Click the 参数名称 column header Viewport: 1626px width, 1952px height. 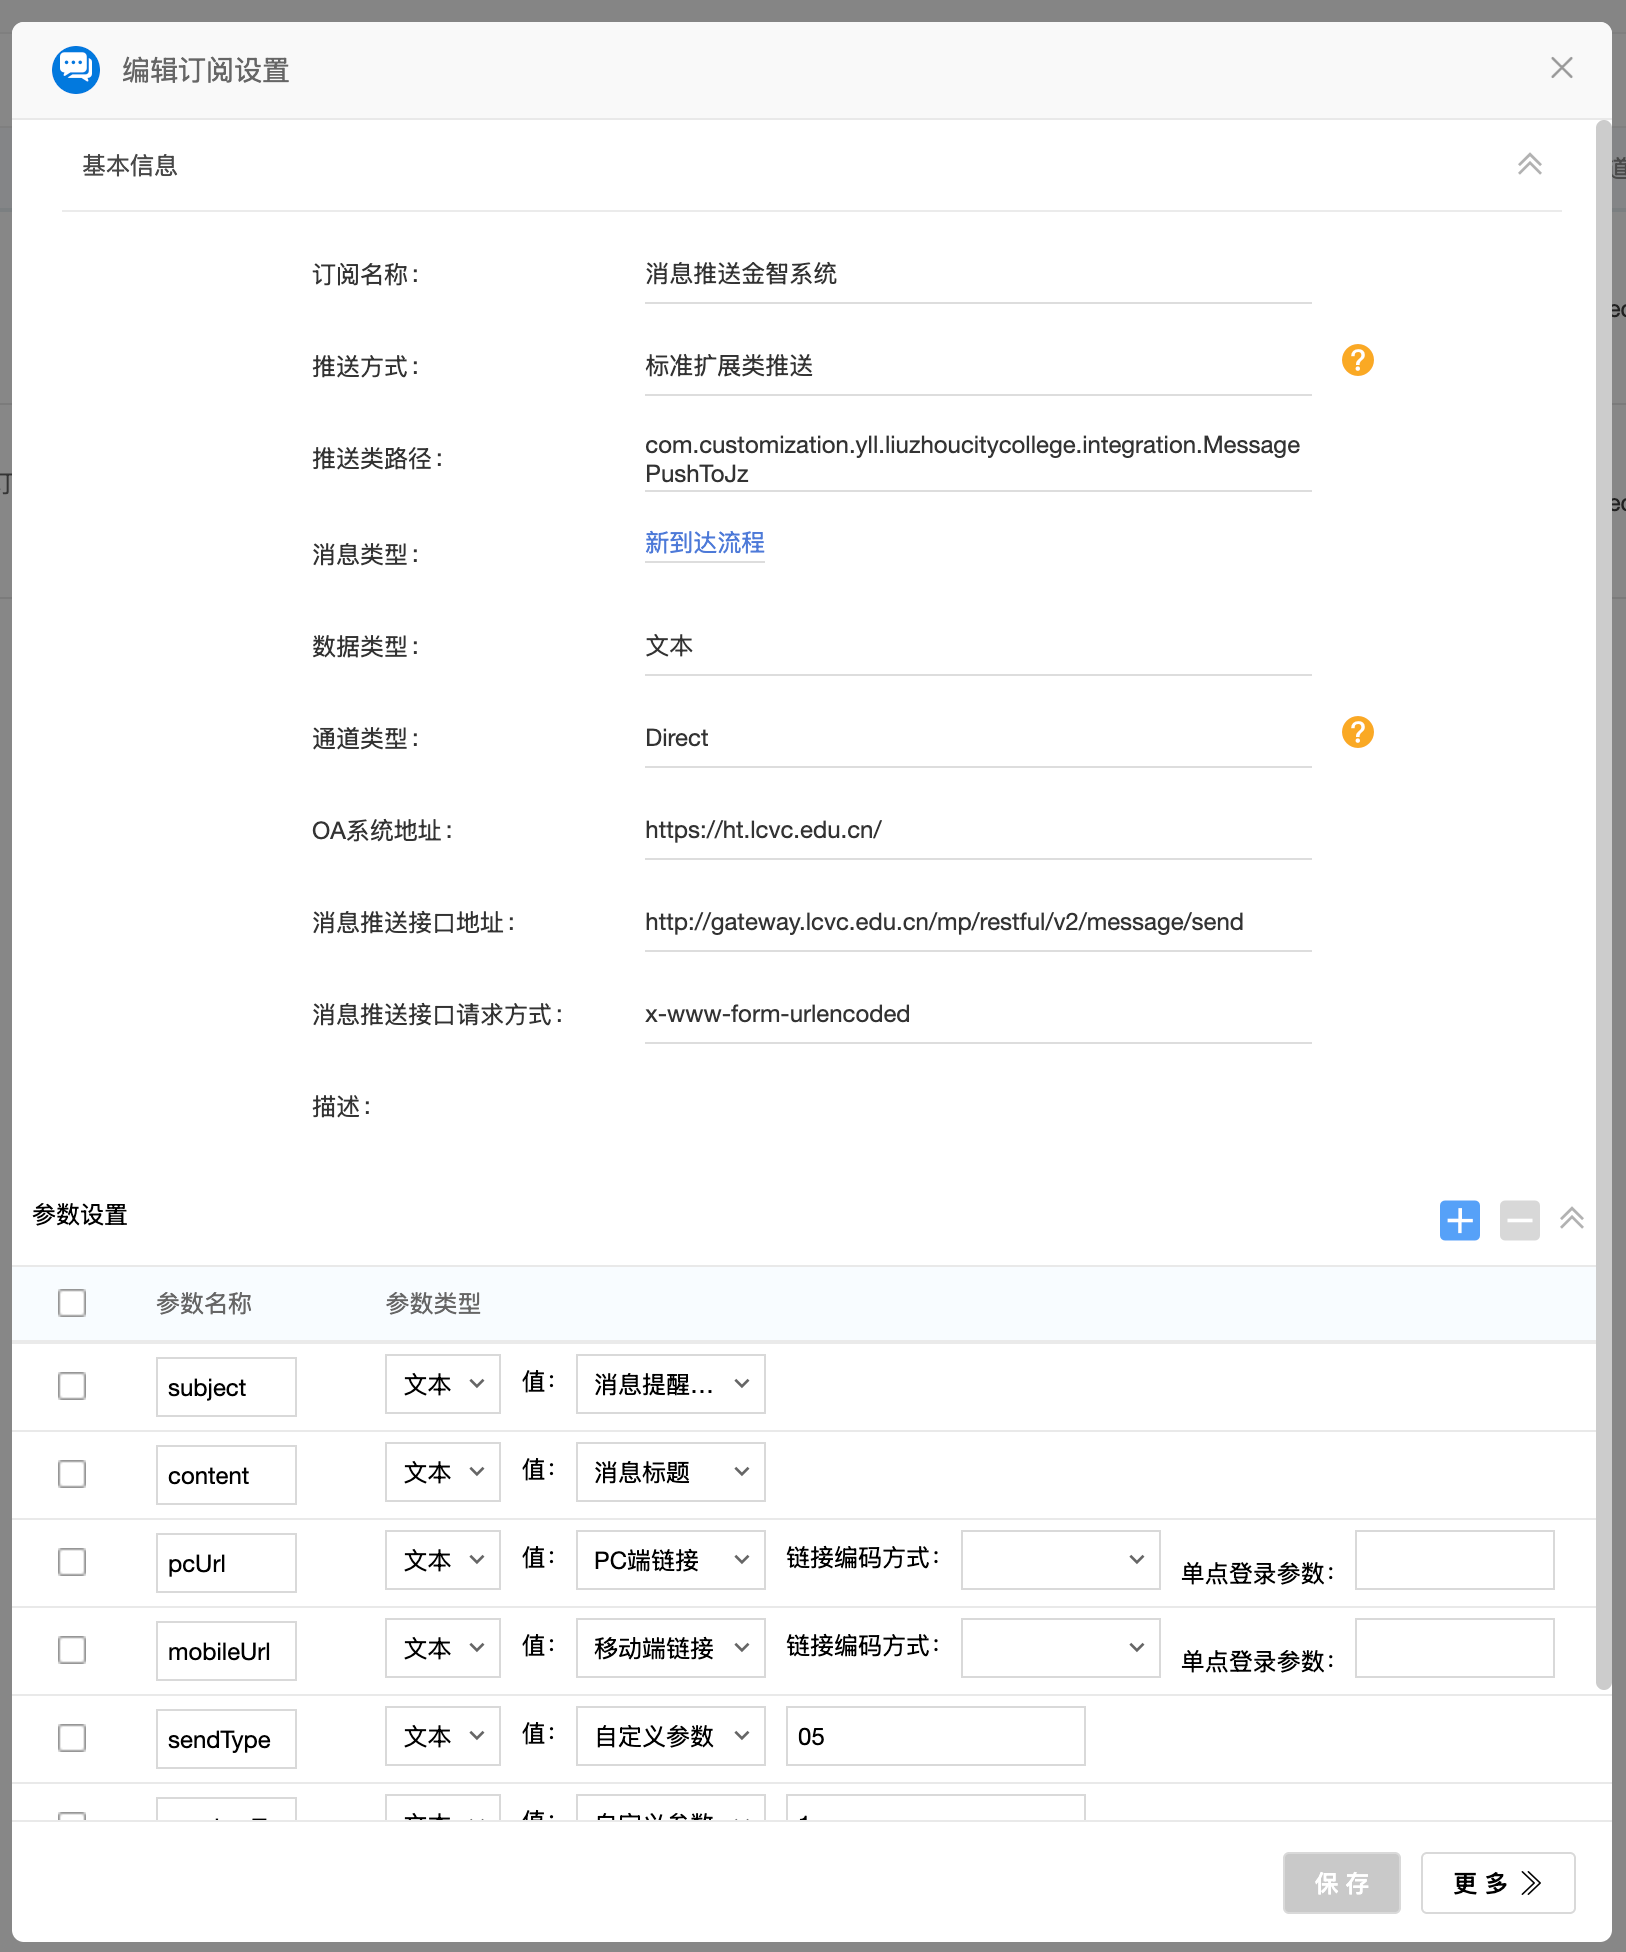pos(204,1303)
